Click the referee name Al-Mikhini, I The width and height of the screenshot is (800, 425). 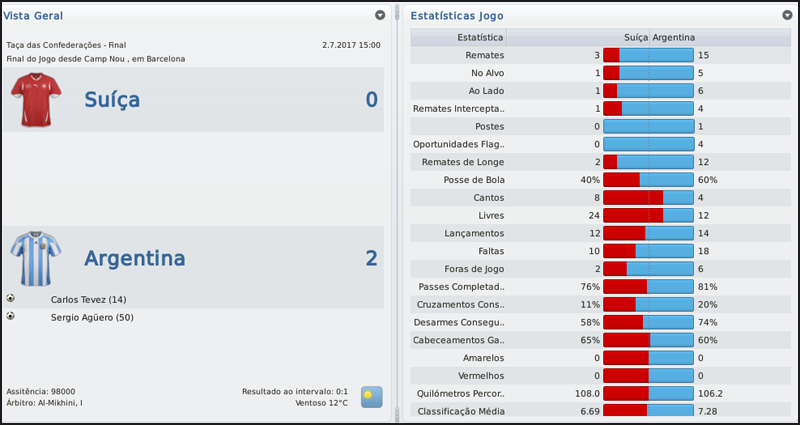click(58, 404)
